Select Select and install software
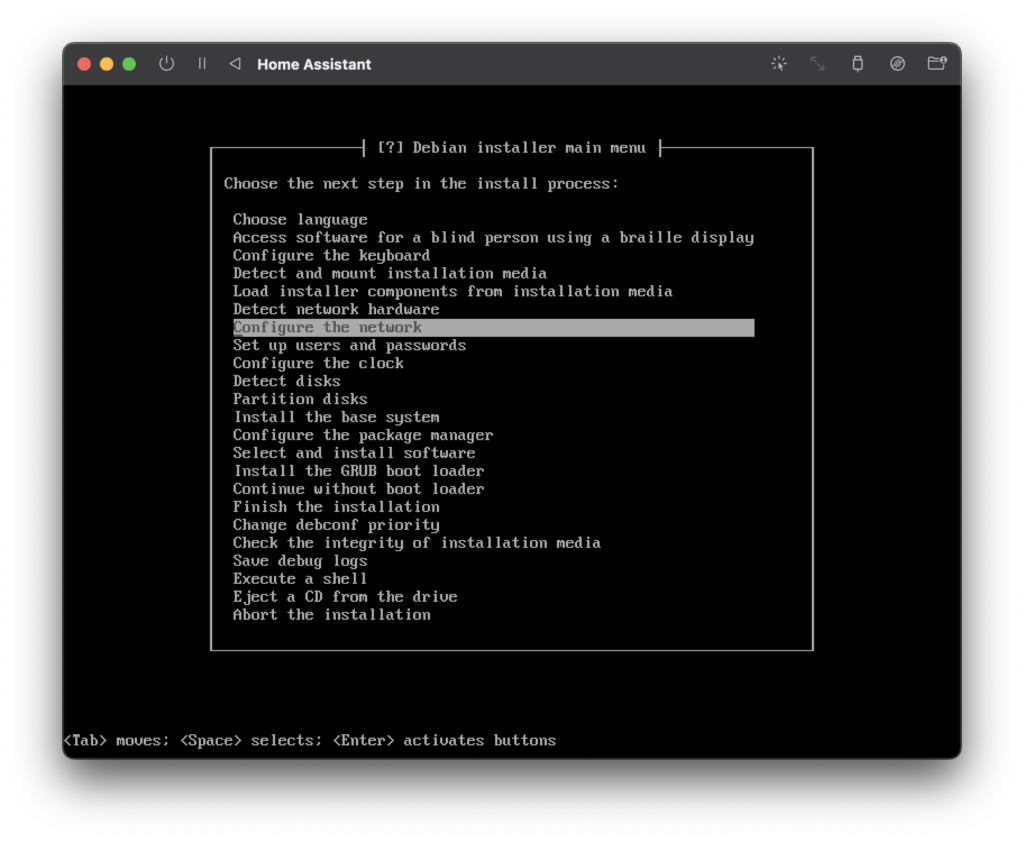Screen dimensions: 1024x842 [493, 453]
